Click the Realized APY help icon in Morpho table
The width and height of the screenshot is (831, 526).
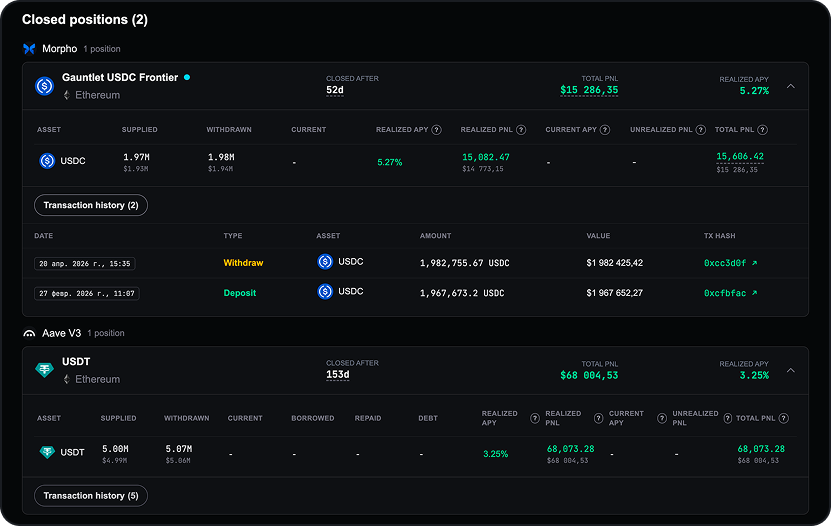pos(436,130)
